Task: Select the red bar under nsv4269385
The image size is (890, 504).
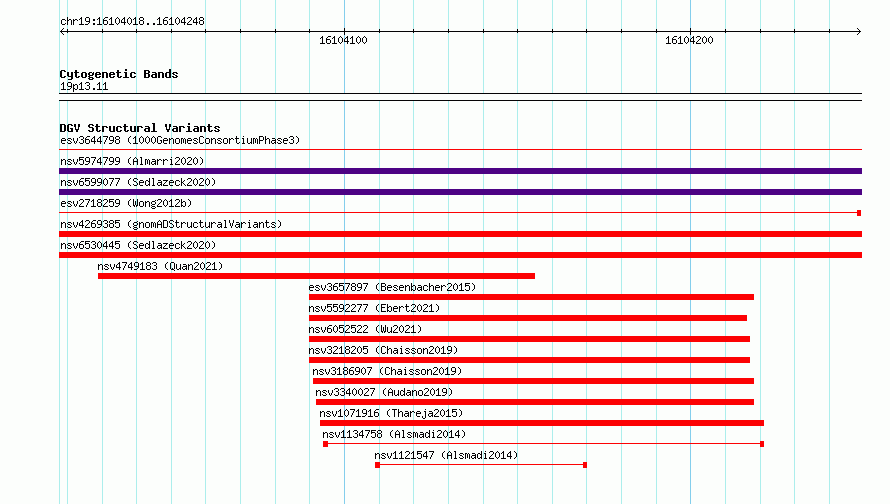Action: click(x=460, y=234)
